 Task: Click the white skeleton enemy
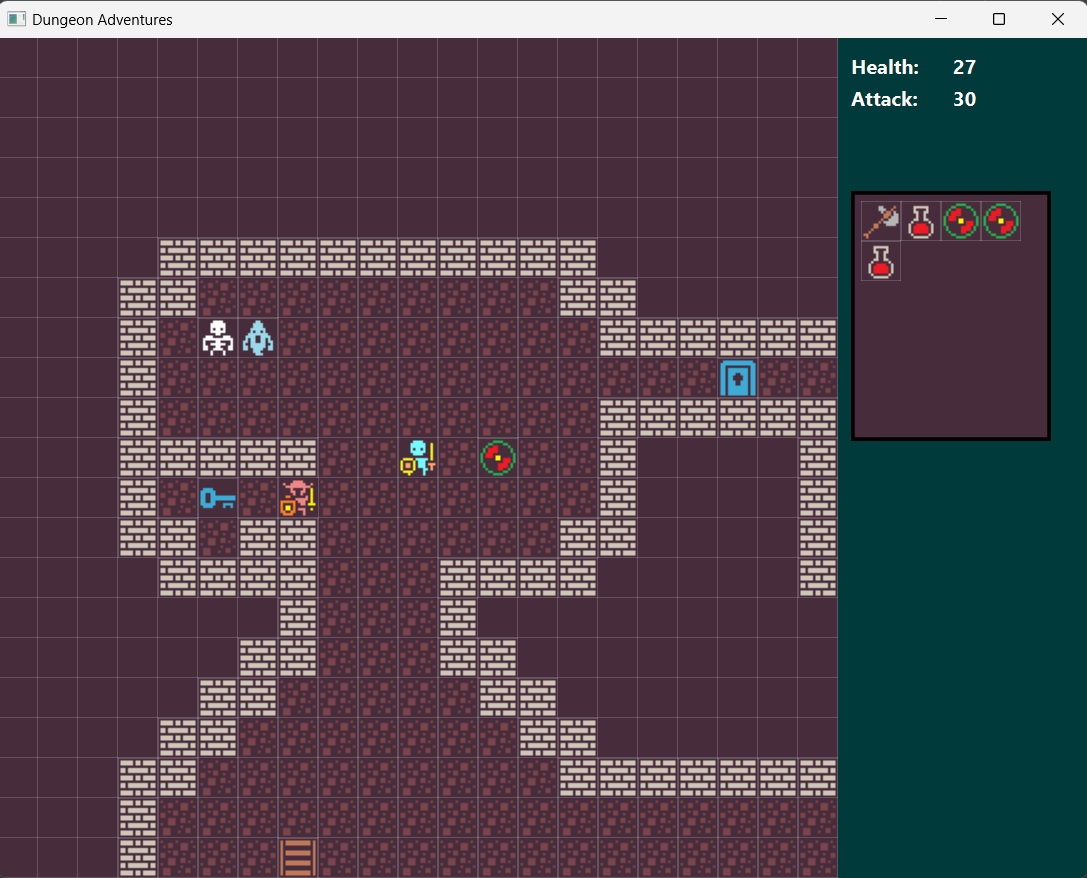coord(217,338)
